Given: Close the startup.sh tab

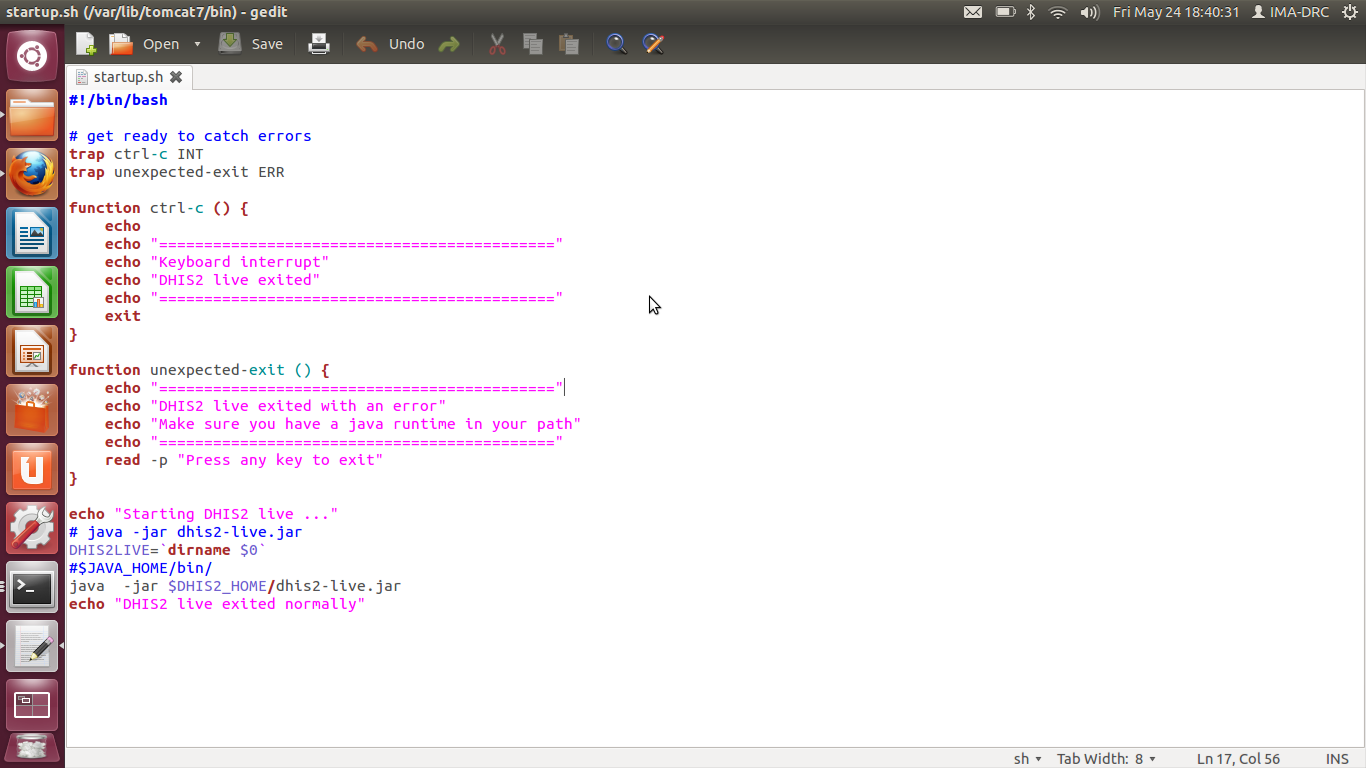Looking at the screenshot, I should click(176, 77).
